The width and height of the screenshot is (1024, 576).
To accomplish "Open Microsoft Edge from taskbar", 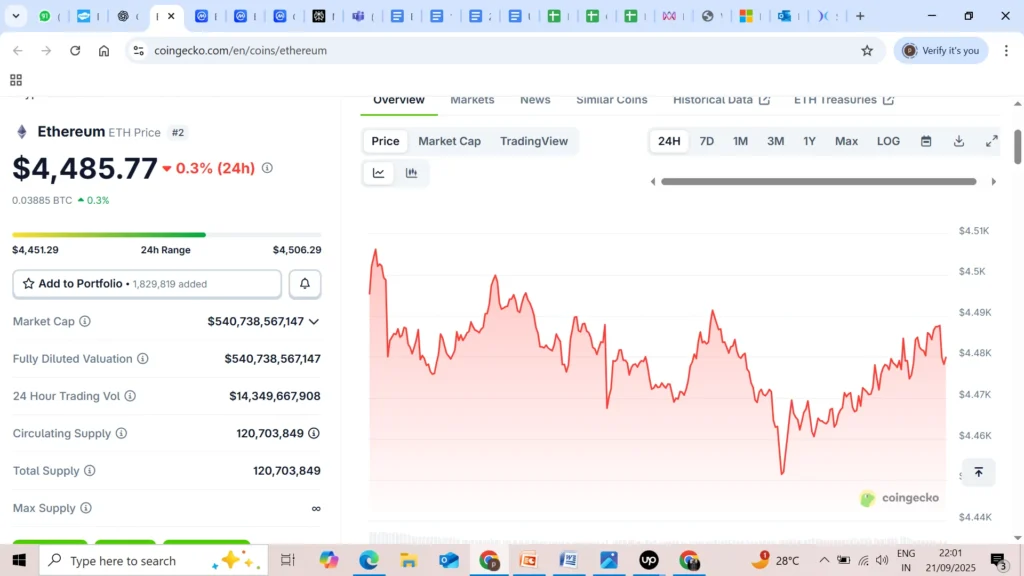I will (369, 560).
